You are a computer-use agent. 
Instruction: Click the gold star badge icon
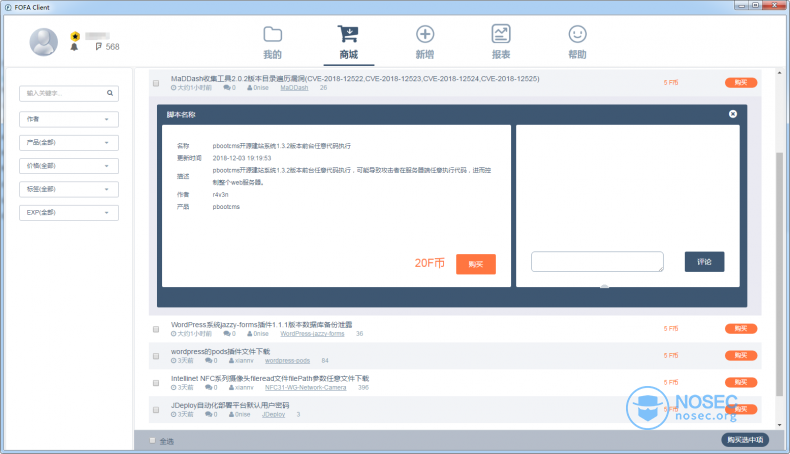tap(75, 36)
